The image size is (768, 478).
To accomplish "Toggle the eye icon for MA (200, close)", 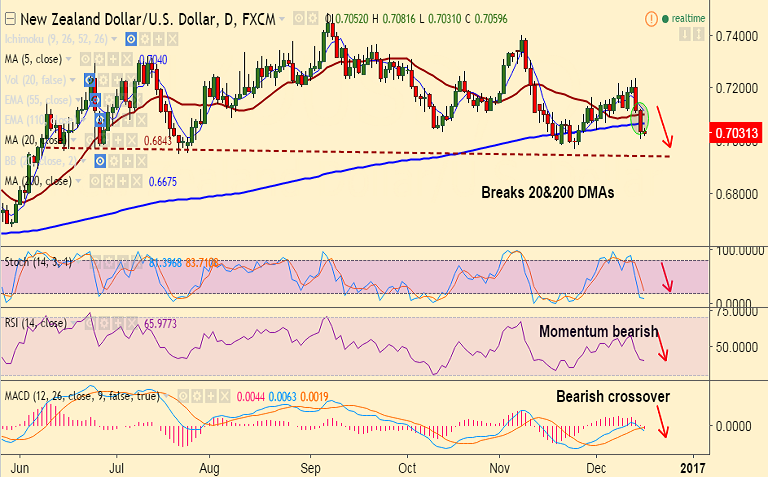I will (95, 182).
